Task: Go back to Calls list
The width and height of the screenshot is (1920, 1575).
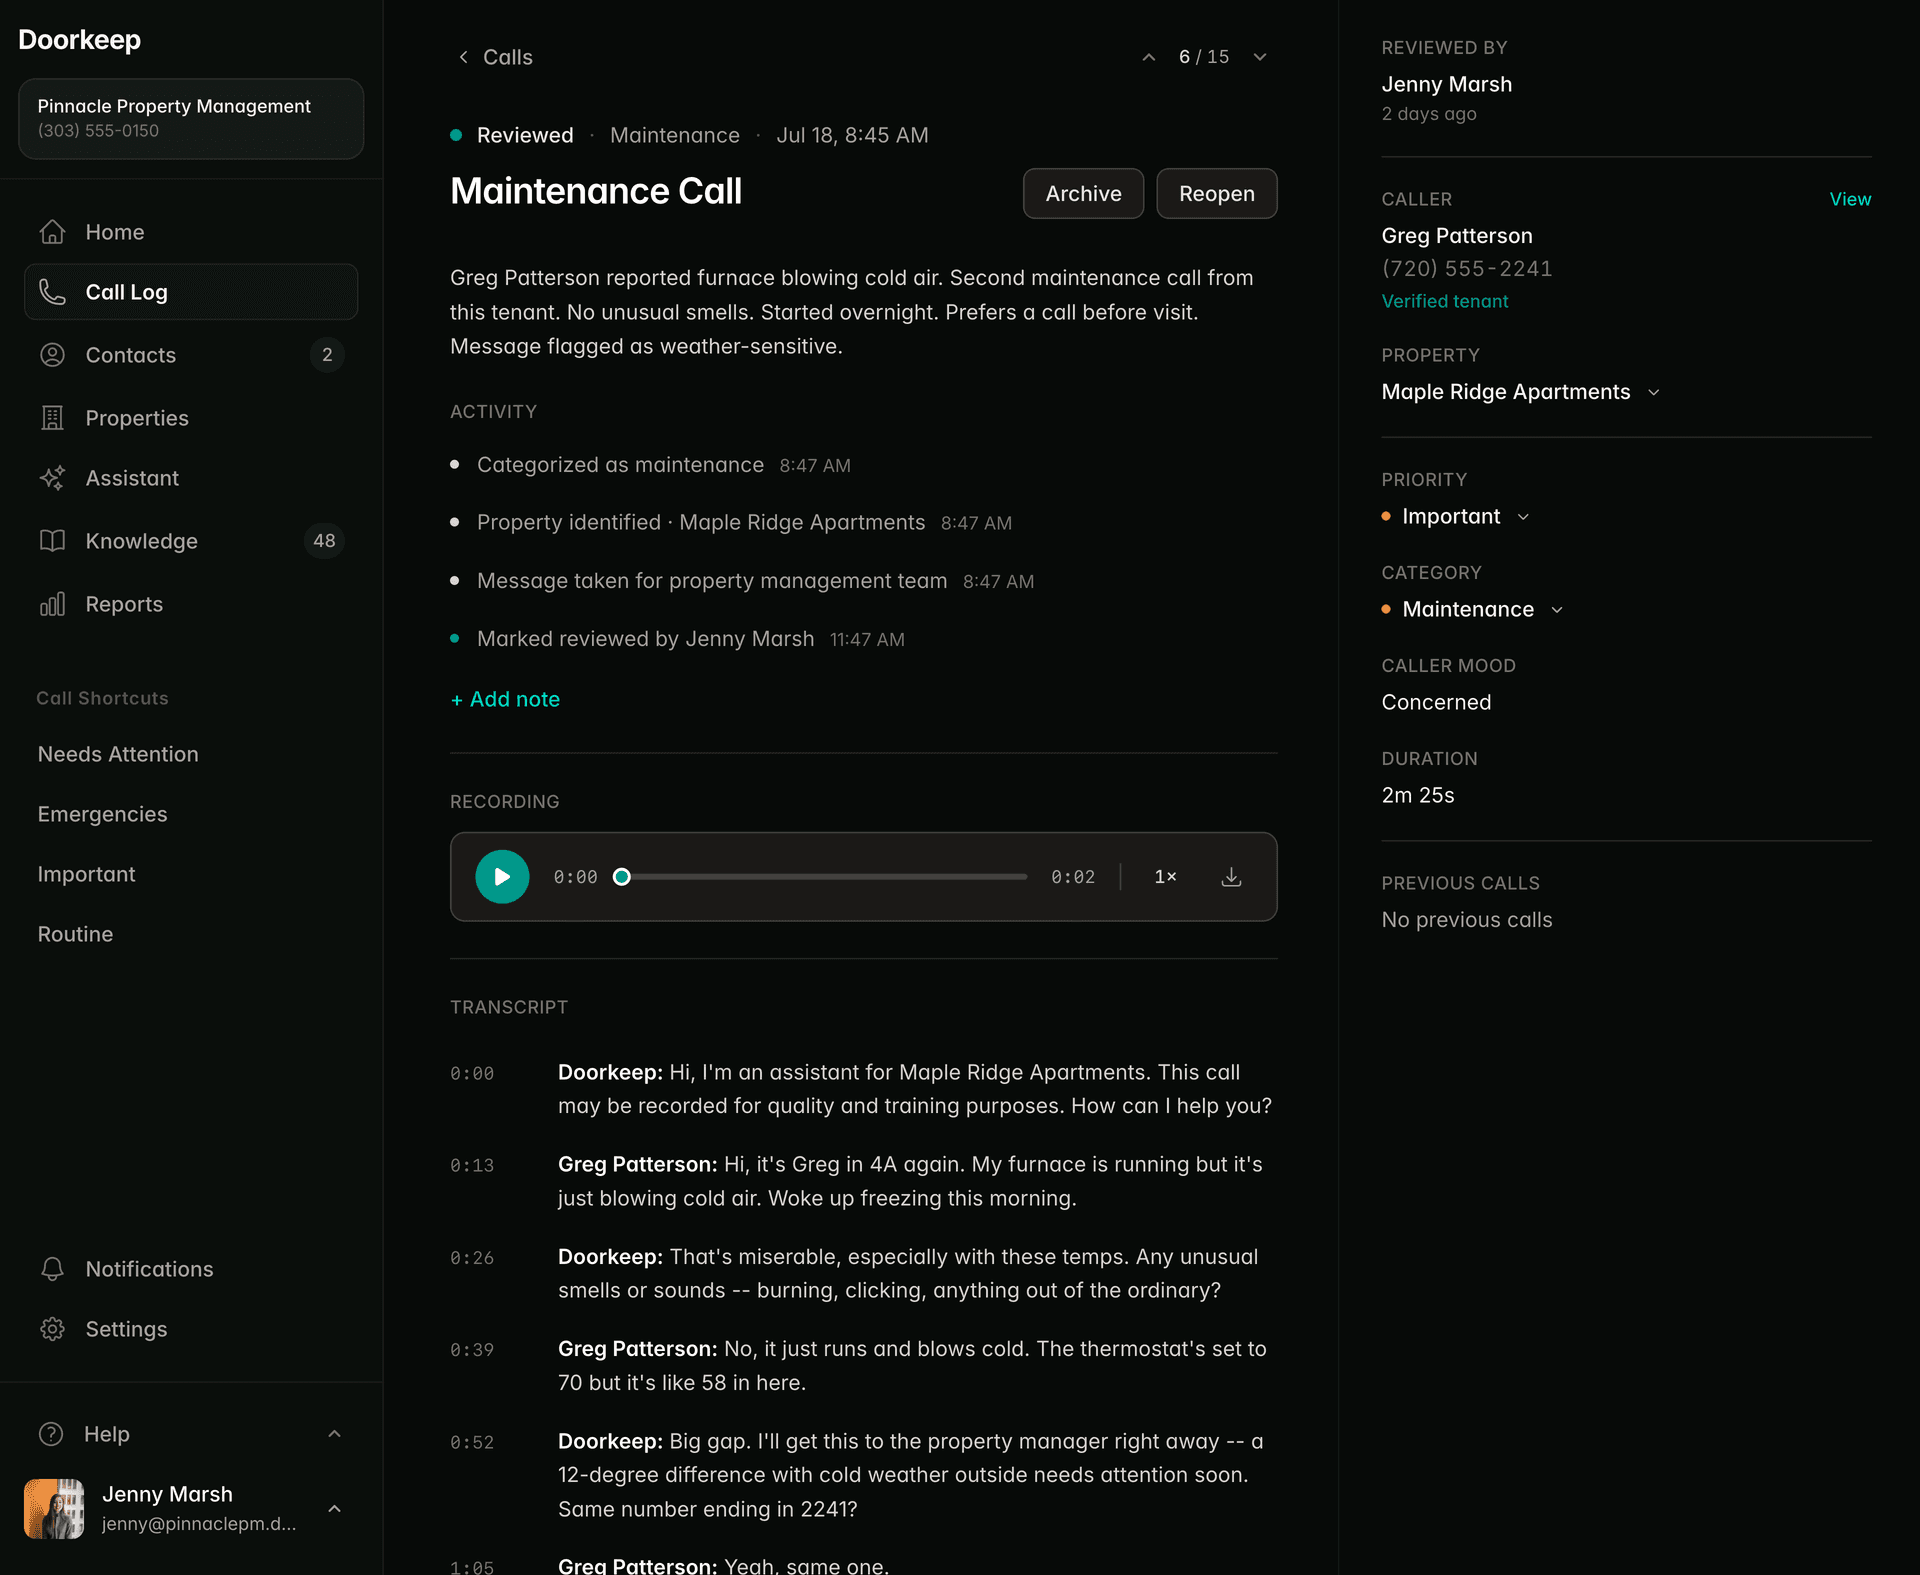Action: [x=495, y=57]
